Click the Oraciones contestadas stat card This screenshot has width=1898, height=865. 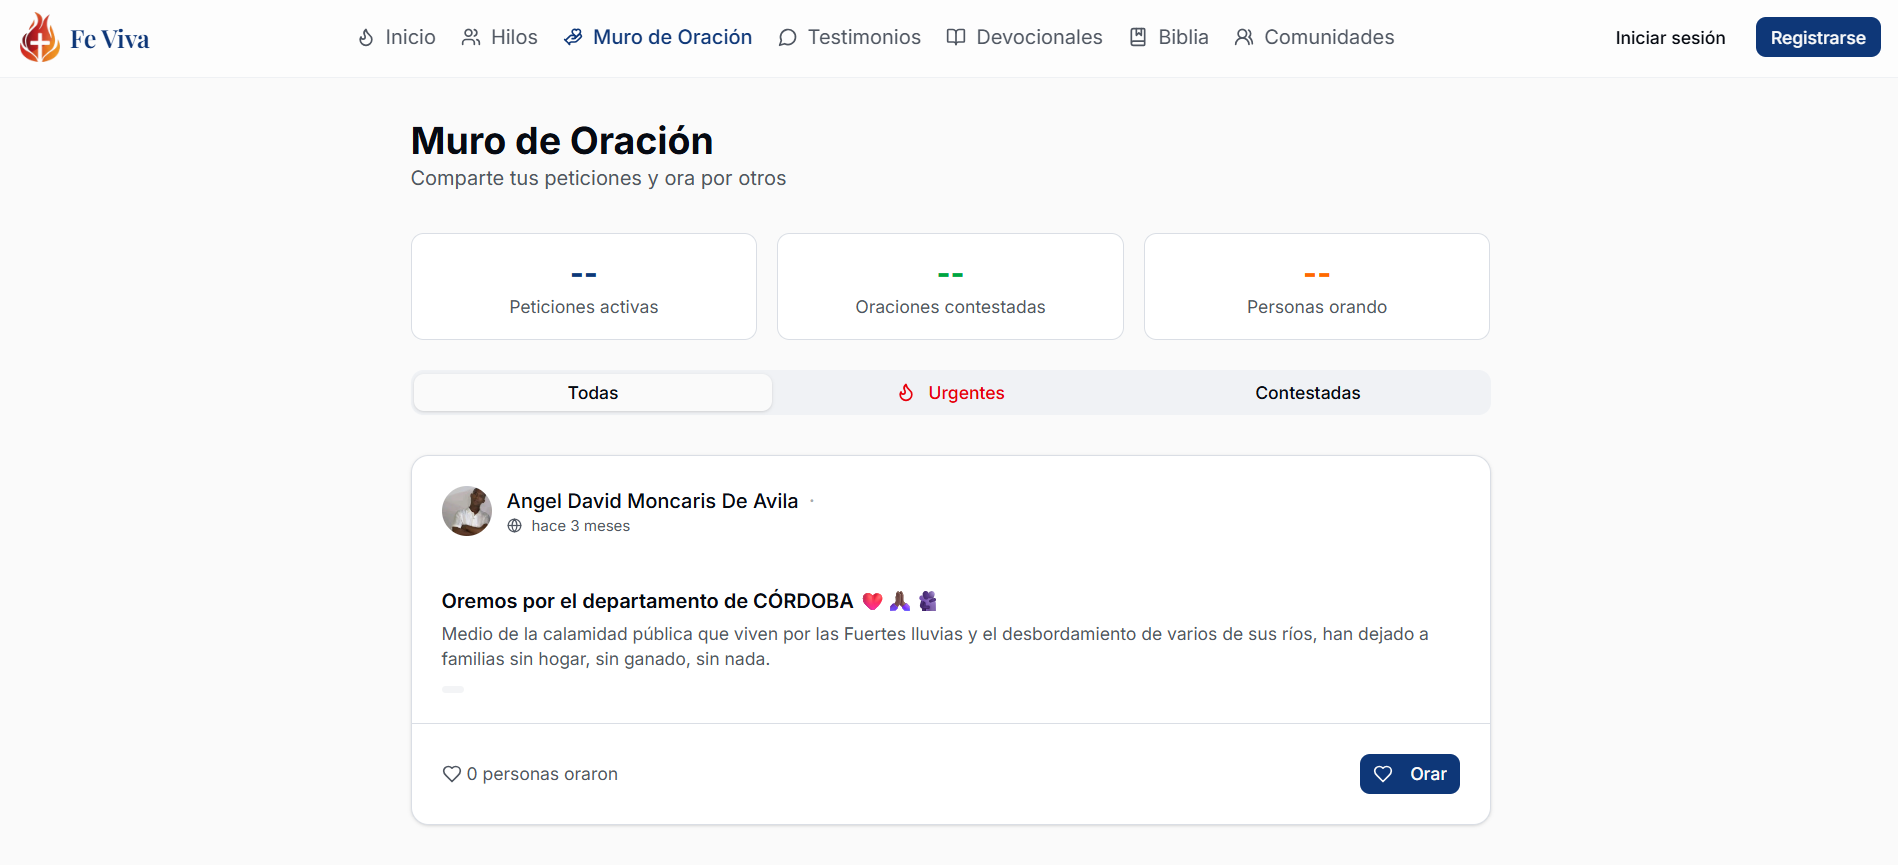coord(950,286)
